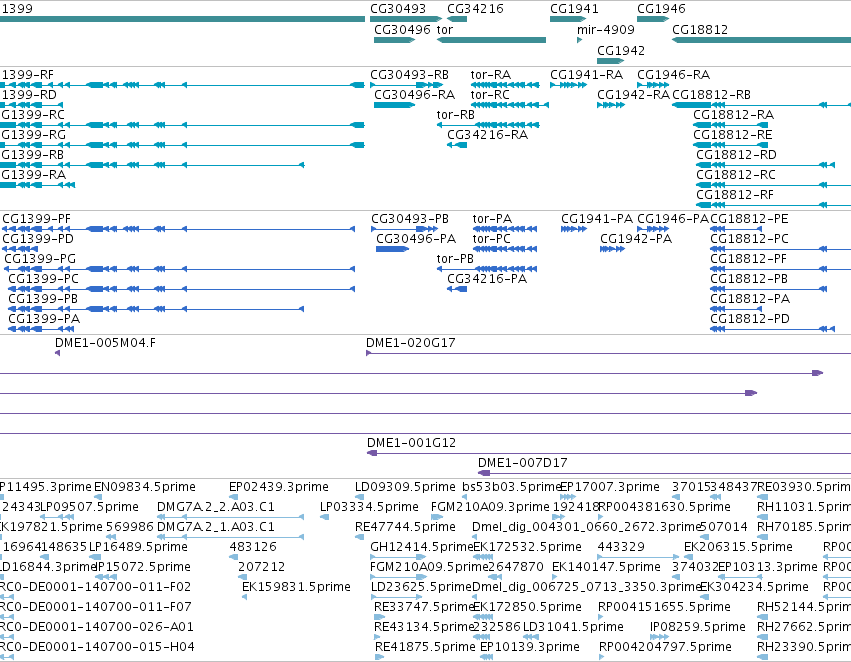This screenshot has width=851, height=662.
Task: Select the DME1-005M04.F clone label
Action: (105, 343)
